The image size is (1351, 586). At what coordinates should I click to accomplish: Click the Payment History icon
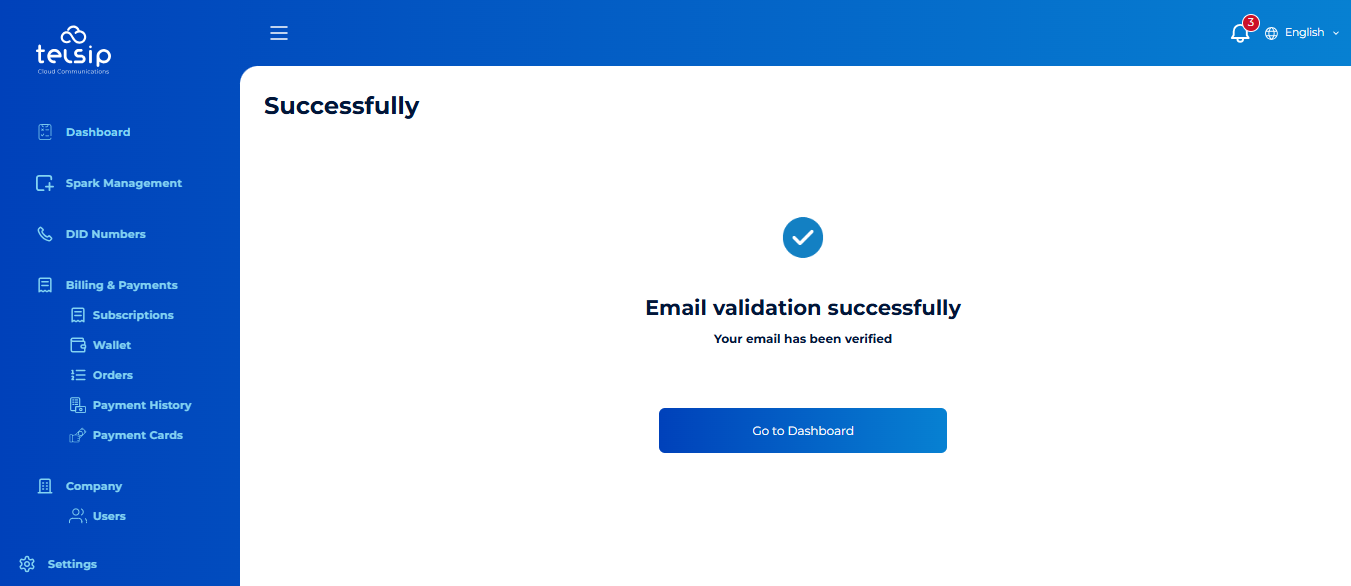coord(78,405)
